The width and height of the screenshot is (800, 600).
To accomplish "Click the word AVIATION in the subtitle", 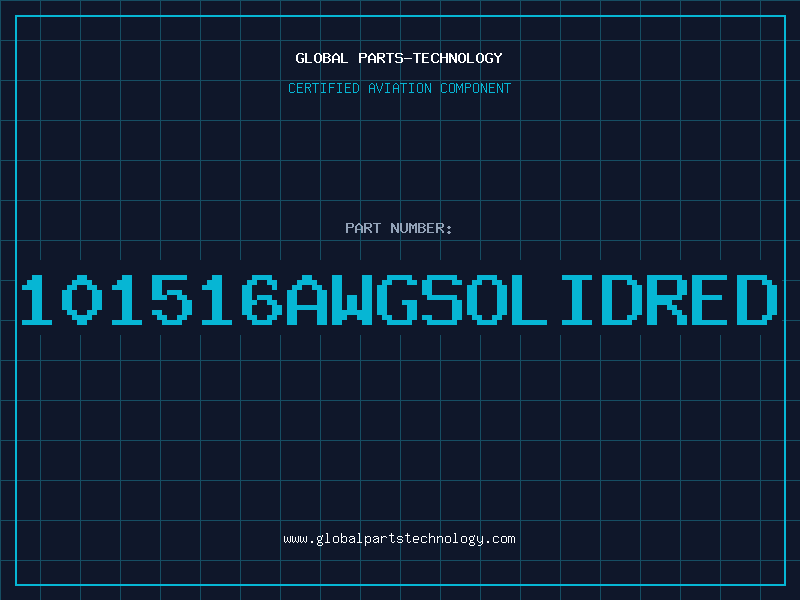I will [x=401, y=89].
